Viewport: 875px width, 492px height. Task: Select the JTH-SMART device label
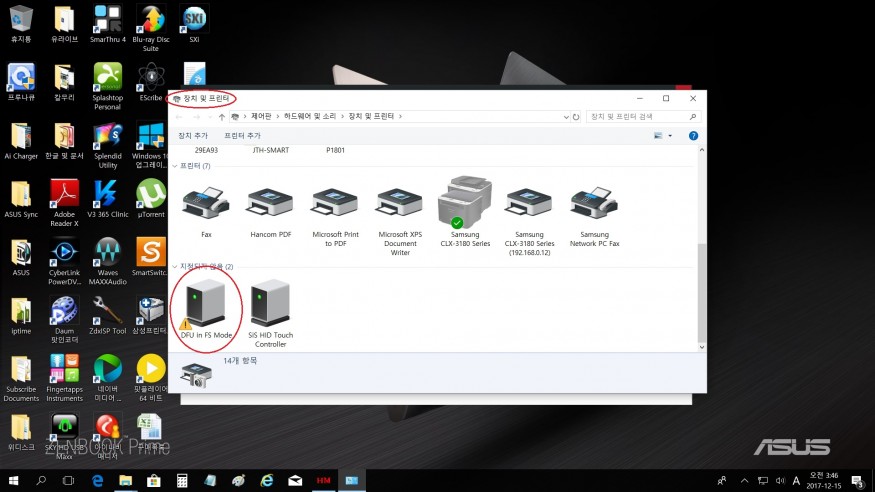(x=271, y=150)
